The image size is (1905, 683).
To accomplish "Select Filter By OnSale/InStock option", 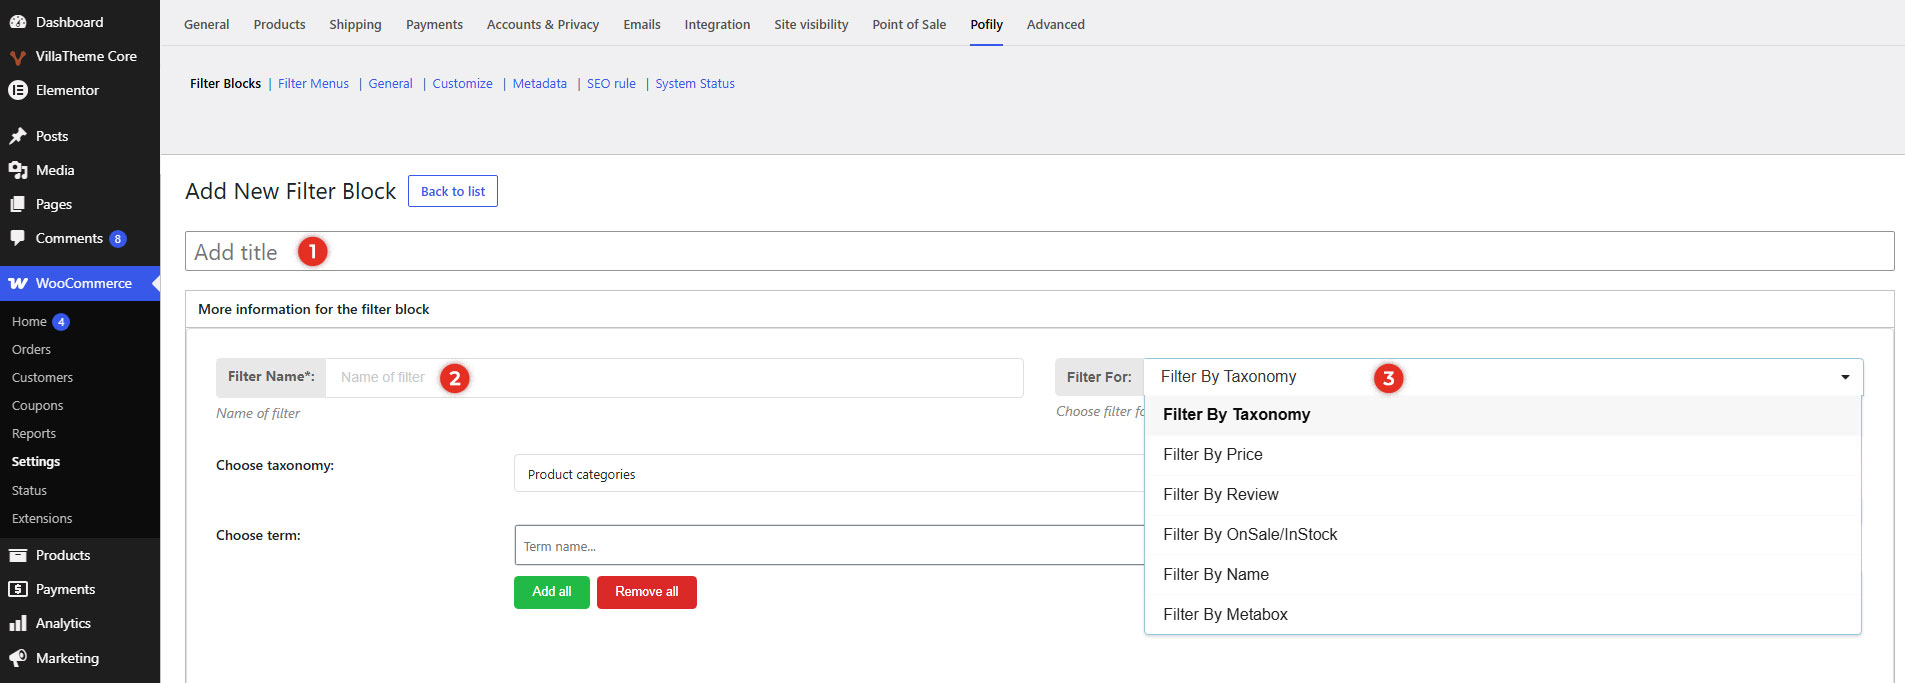I will pos(1502,535).
